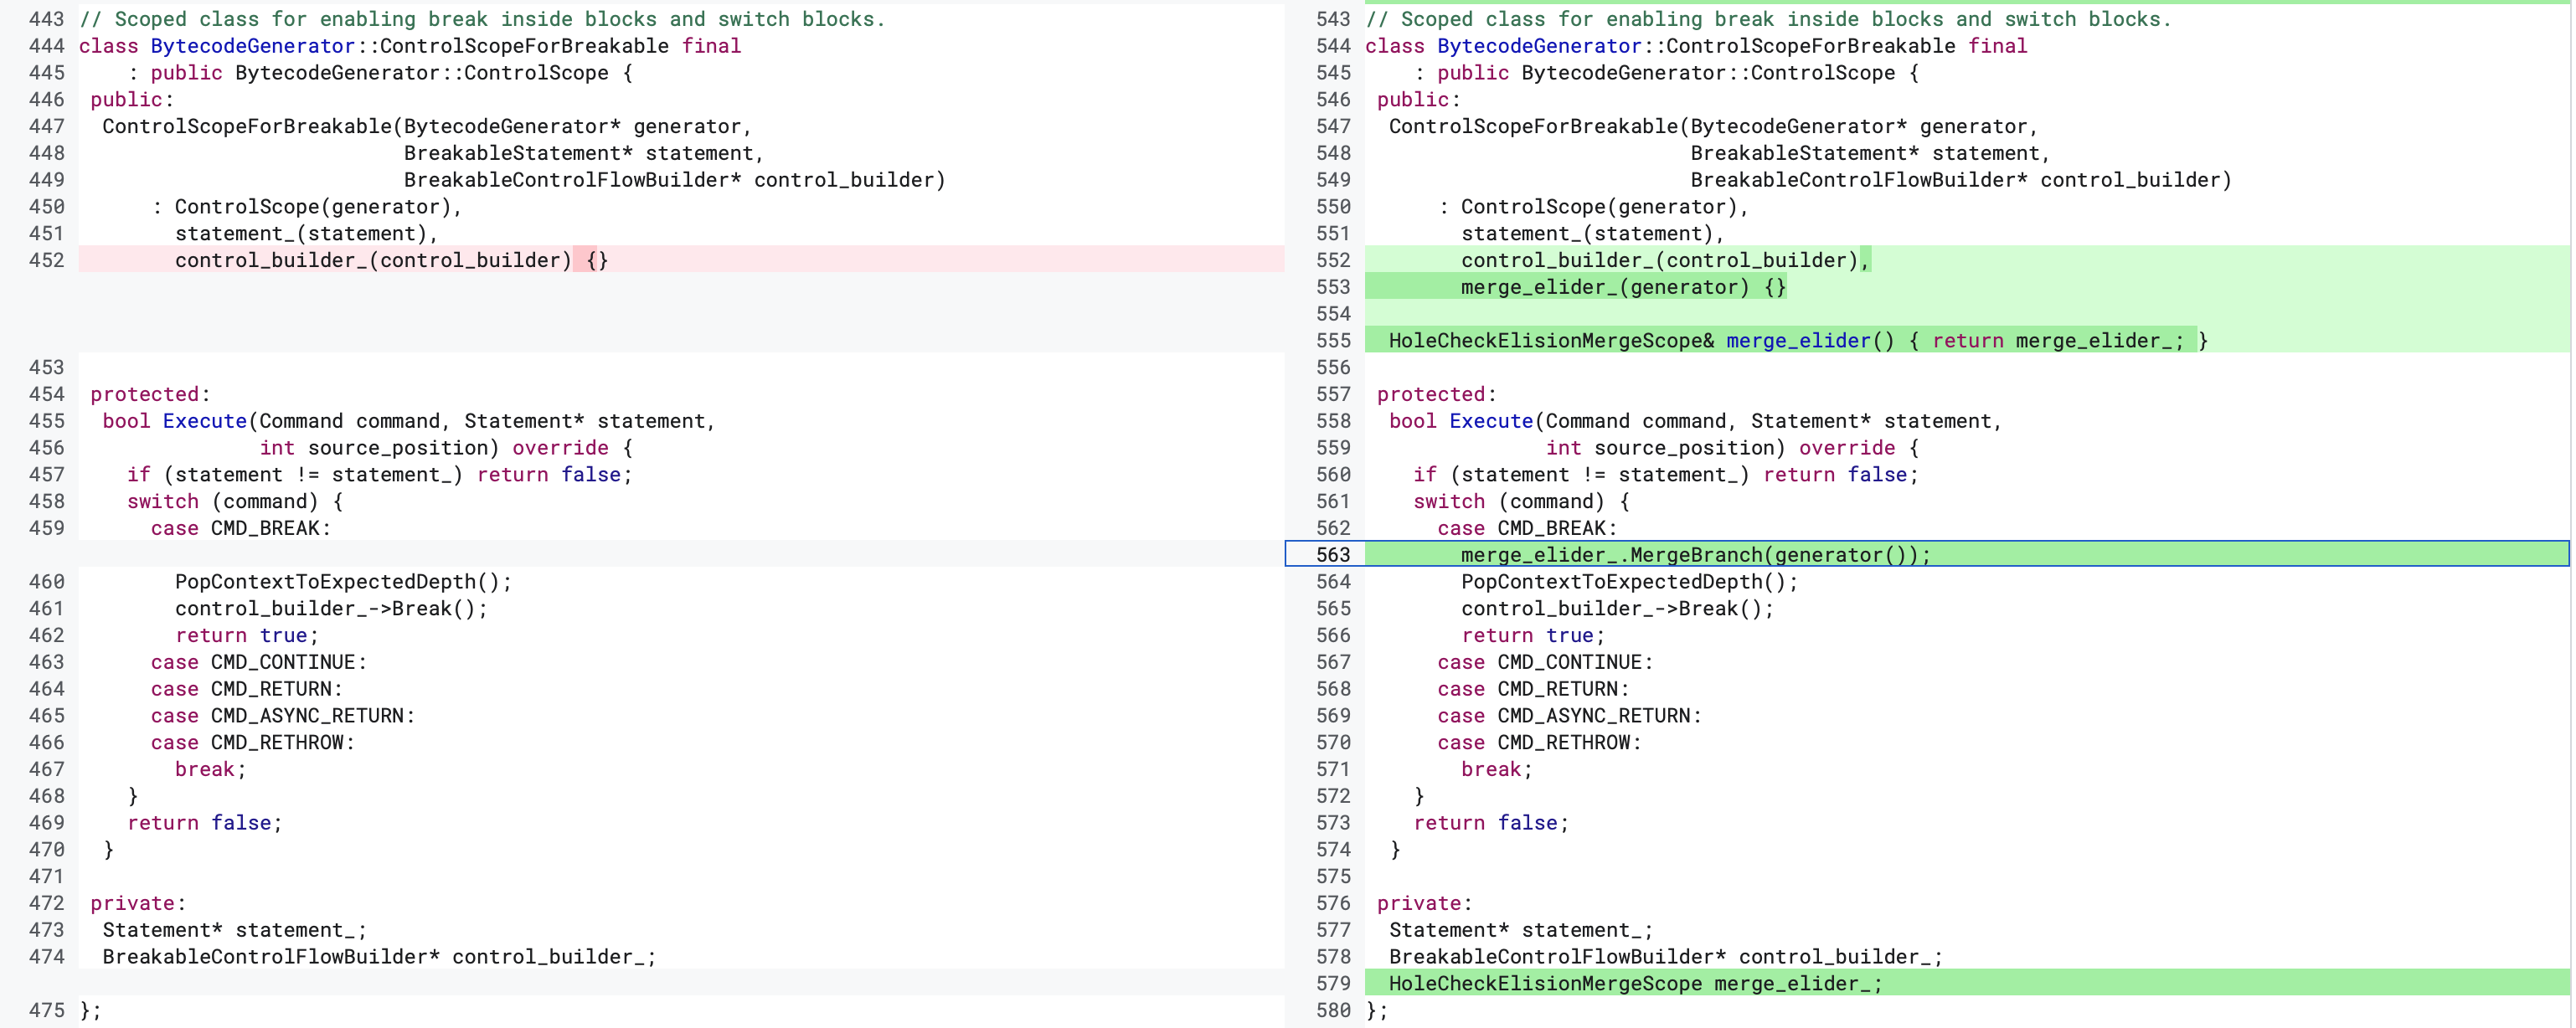The width and height of the screenshot is (2576, 1028).
Task: Click the Execute function name on line 558
Action: (x=1490, y=421)
